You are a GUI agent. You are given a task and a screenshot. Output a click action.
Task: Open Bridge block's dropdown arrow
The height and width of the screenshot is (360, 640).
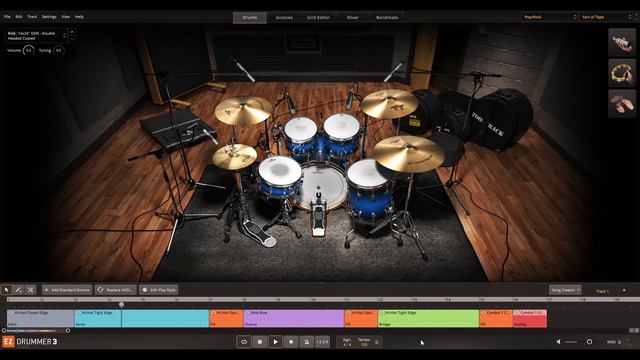382,313
